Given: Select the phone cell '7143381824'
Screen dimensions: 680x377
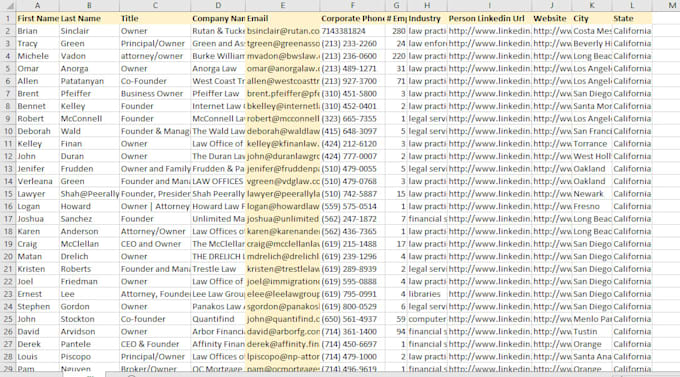Looking at the screenshot, I should click(x=353, y=31).
